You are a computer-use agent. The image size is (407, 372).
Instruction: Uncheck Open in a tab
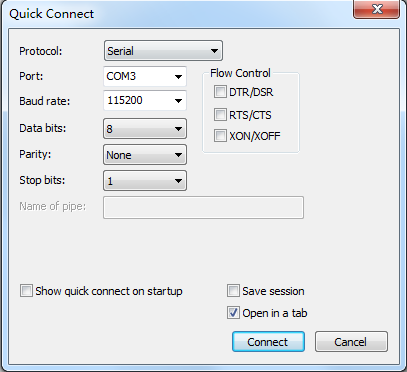tap(233, 313)
